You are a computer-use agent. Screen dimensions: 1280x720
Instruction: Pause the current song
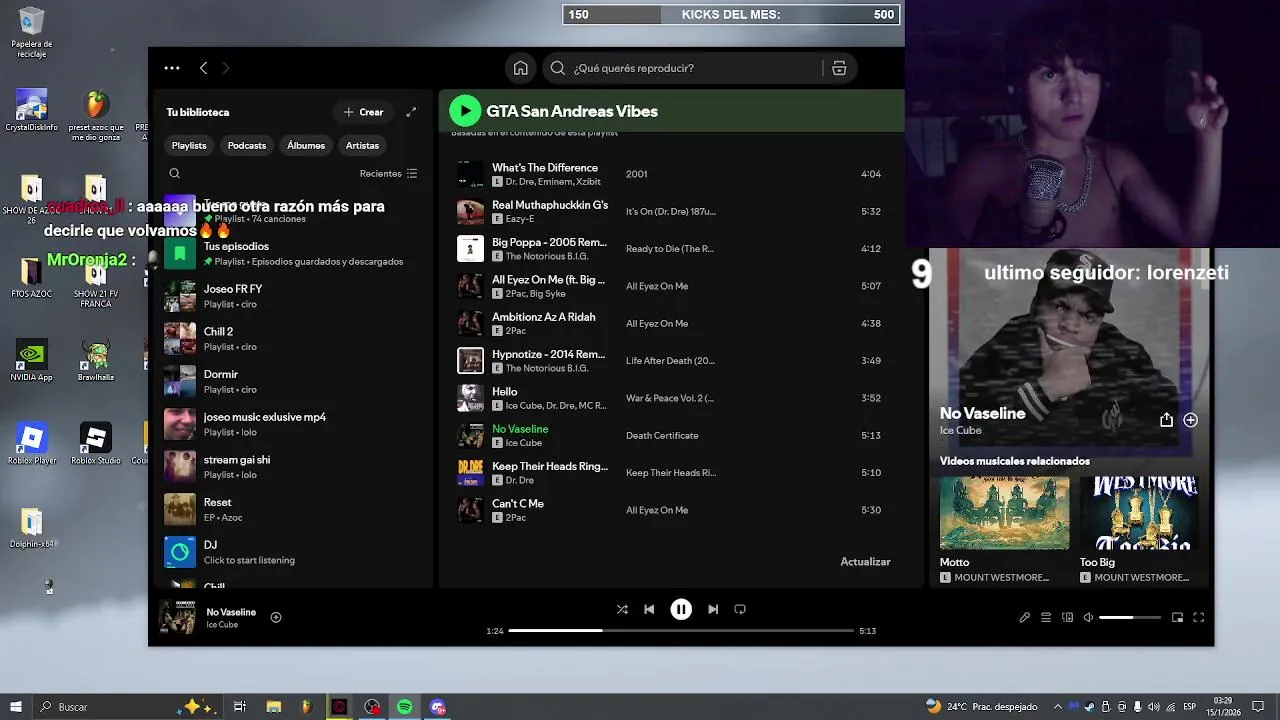[681, 609]
